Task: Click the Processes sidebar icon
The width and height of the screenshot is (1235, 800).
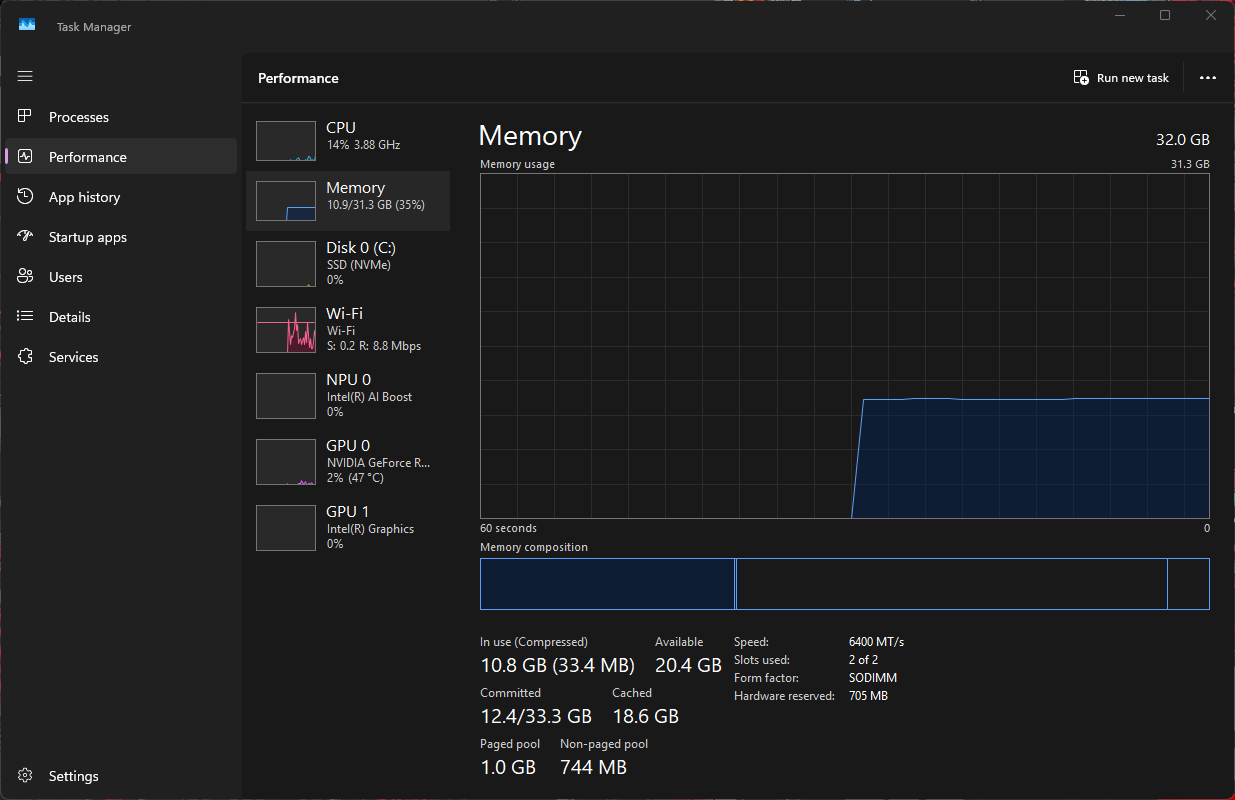Action: click(x=26, y=117)
